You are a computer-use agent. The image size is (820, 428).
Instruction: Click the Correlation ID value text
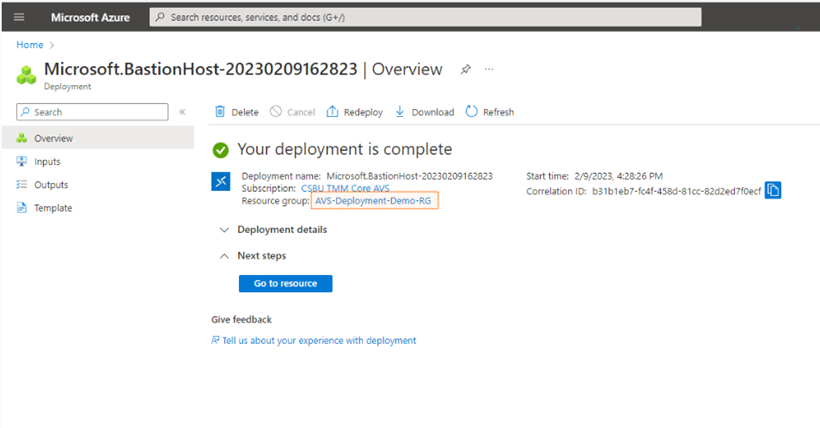click(x=676, y=192)
